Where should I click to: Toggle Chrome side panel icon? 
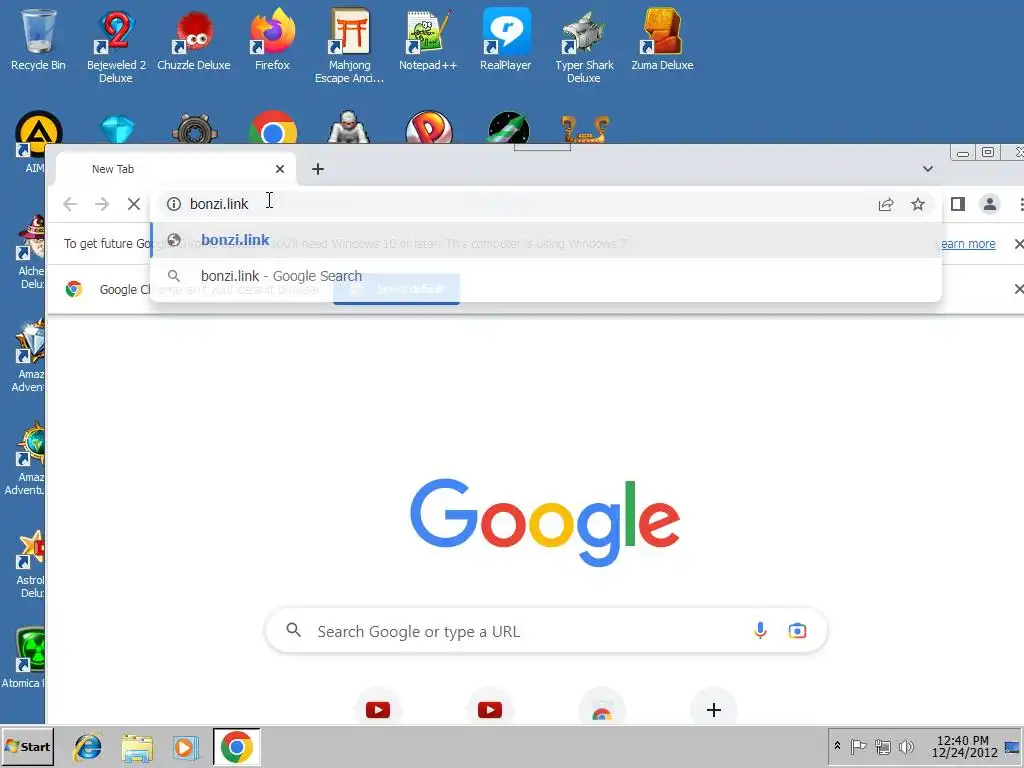[957, 204]
